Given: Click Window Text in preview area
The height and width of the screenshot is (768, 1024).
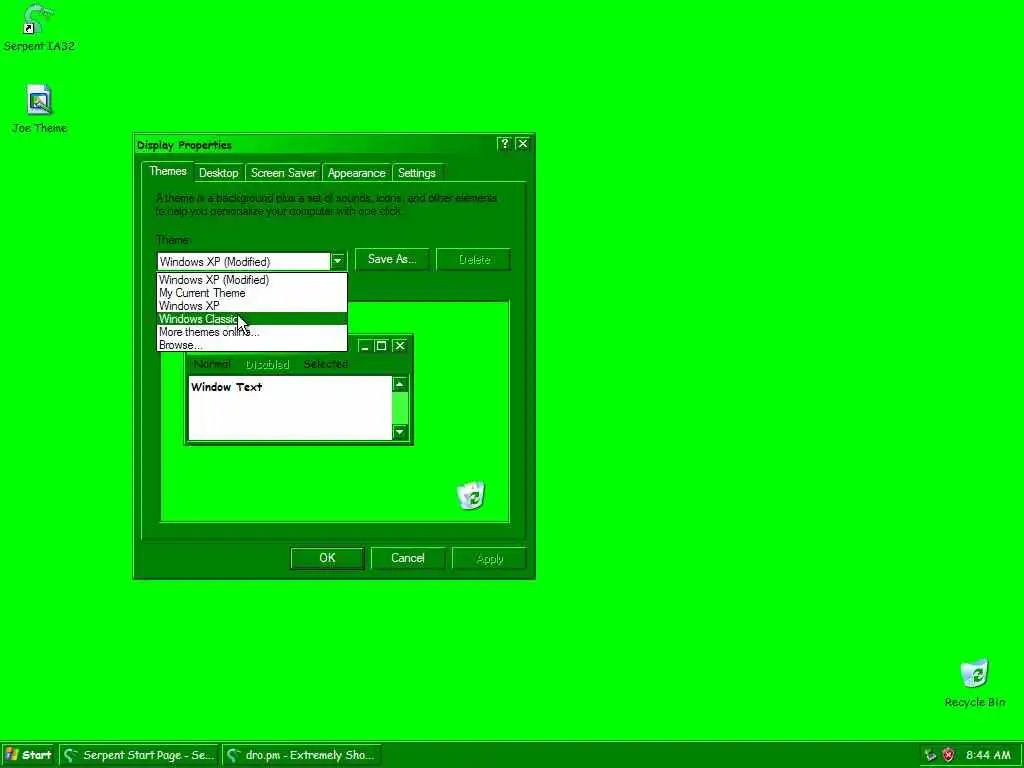Looking at the screenshot, I should click(226, 387).
